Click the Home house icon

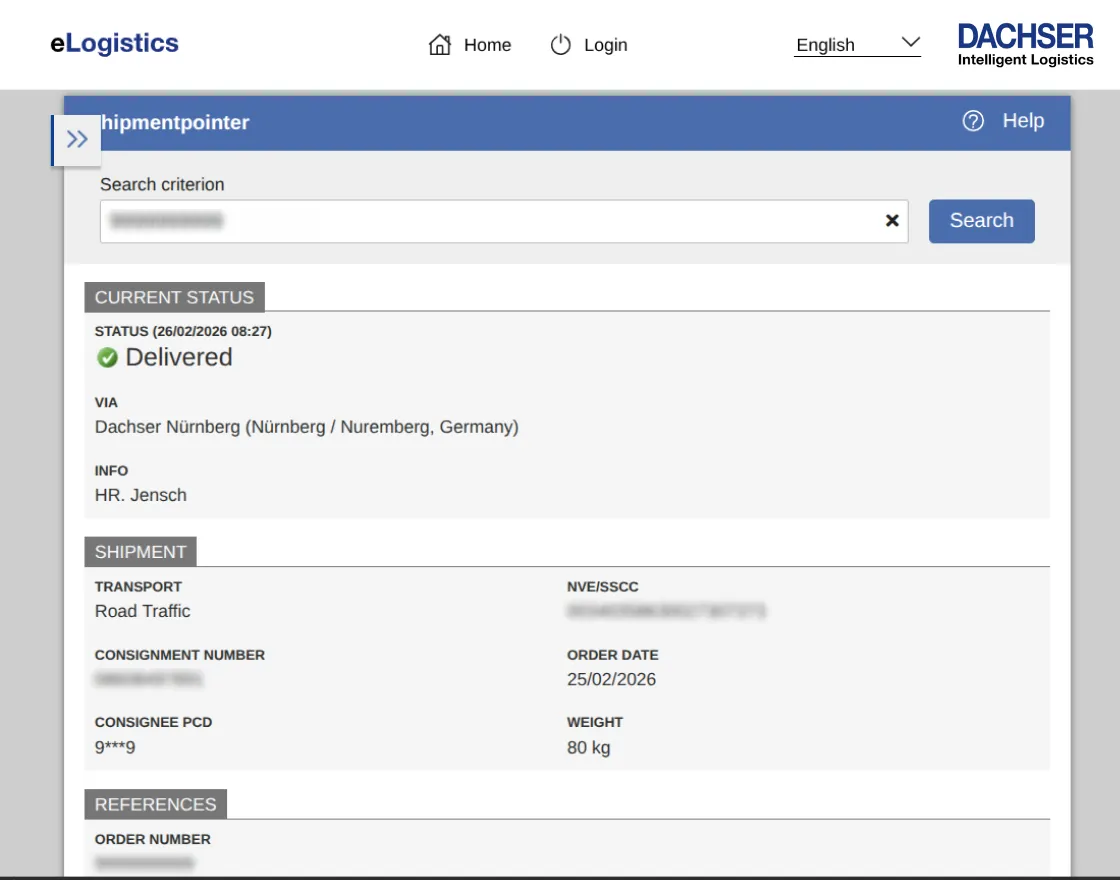point(440,44)
